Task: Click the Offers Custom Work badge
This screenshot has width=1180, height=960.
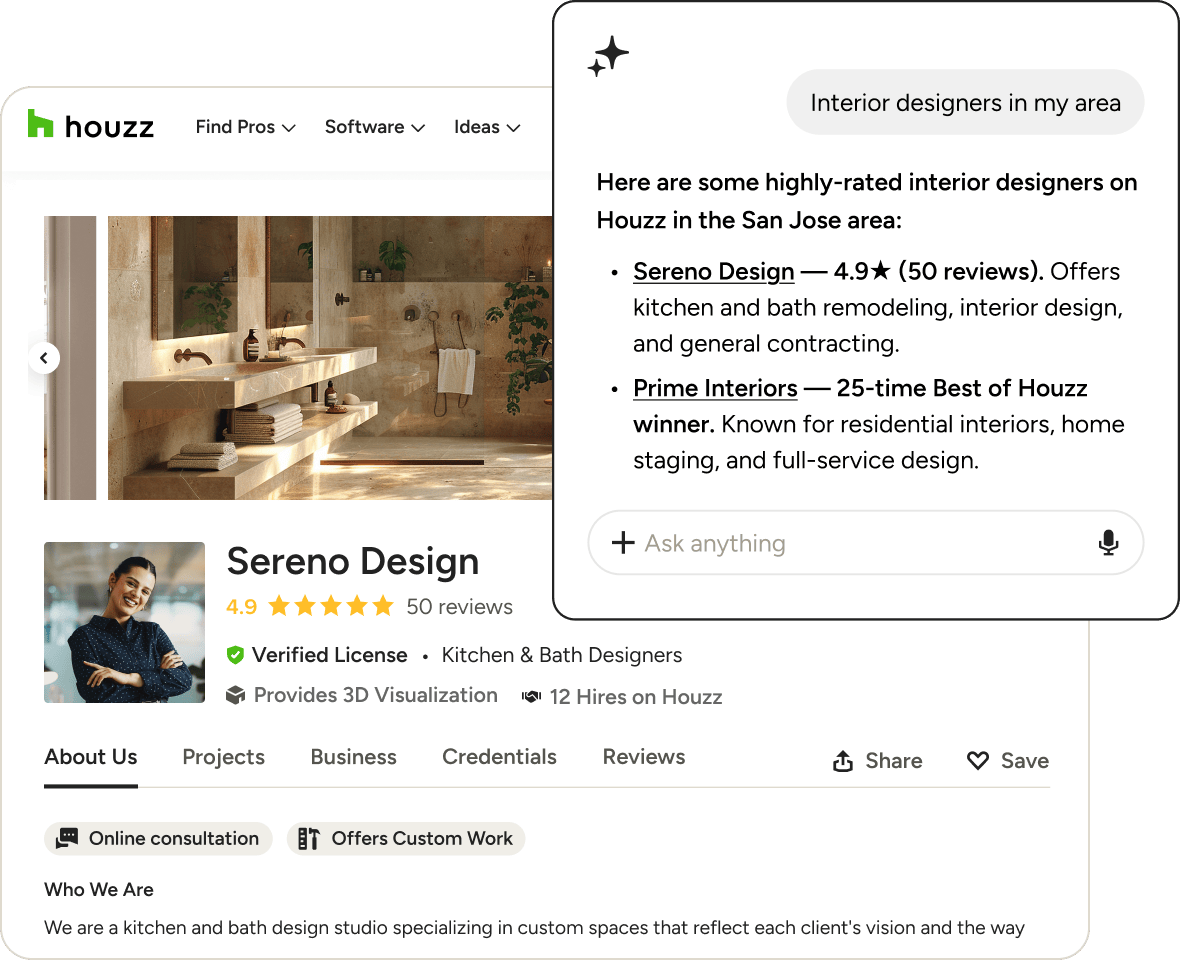Action: [406, 838]
